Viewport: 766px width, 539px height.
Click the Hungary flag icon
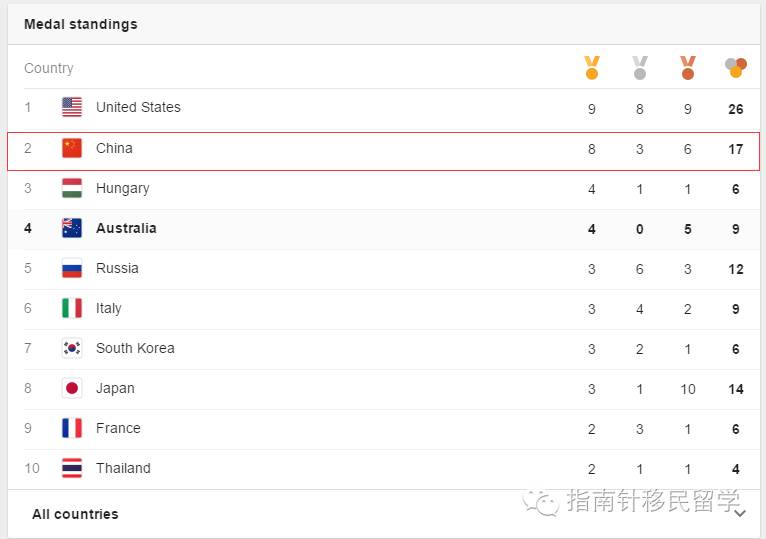[72, 188]
